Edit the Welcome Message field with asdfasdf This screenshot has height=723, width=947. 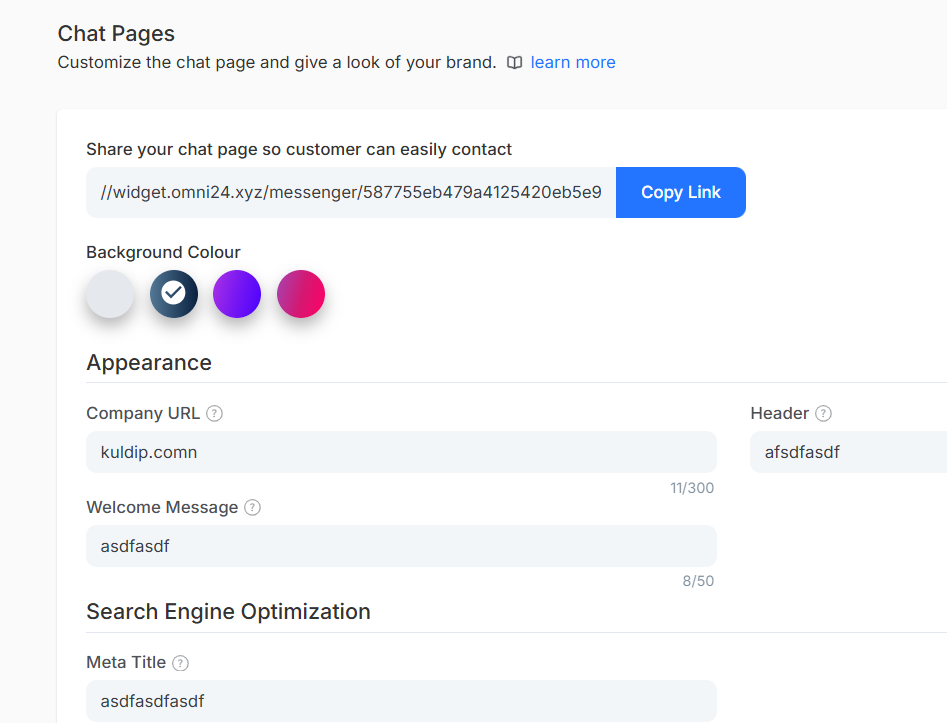[x=401, y=546]
